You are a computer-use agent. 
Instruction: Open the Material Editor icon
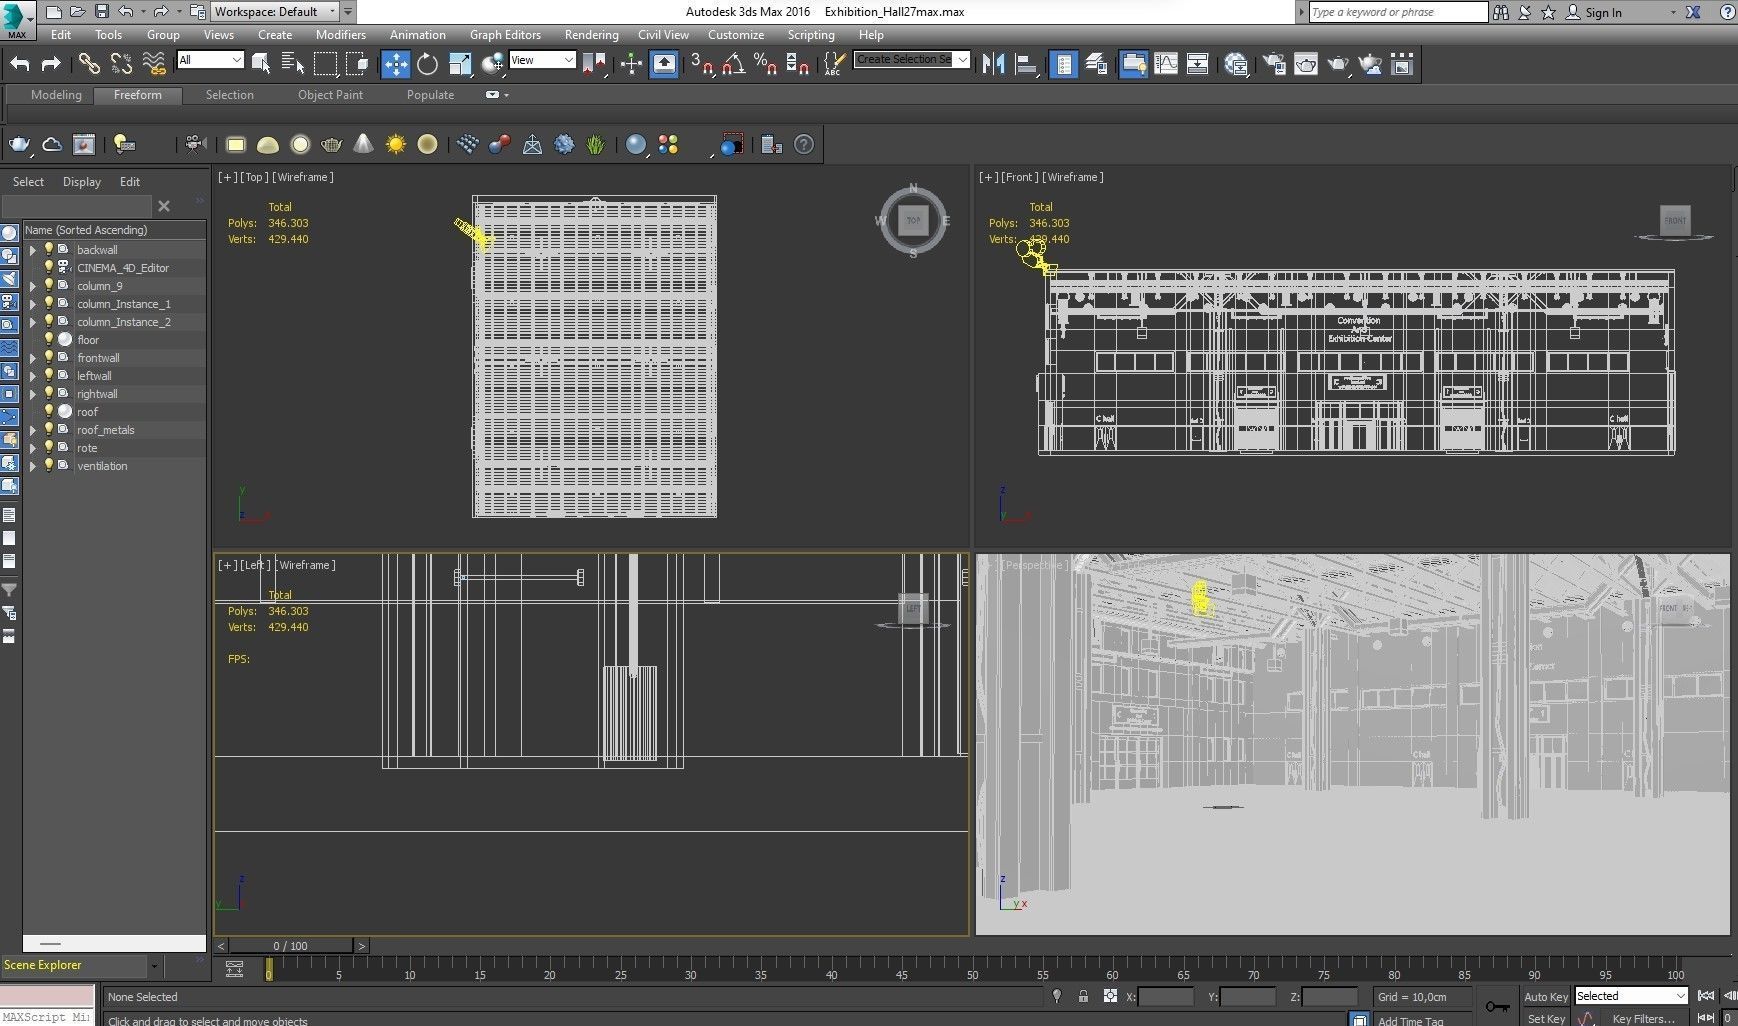click(x=1236, y=64)
